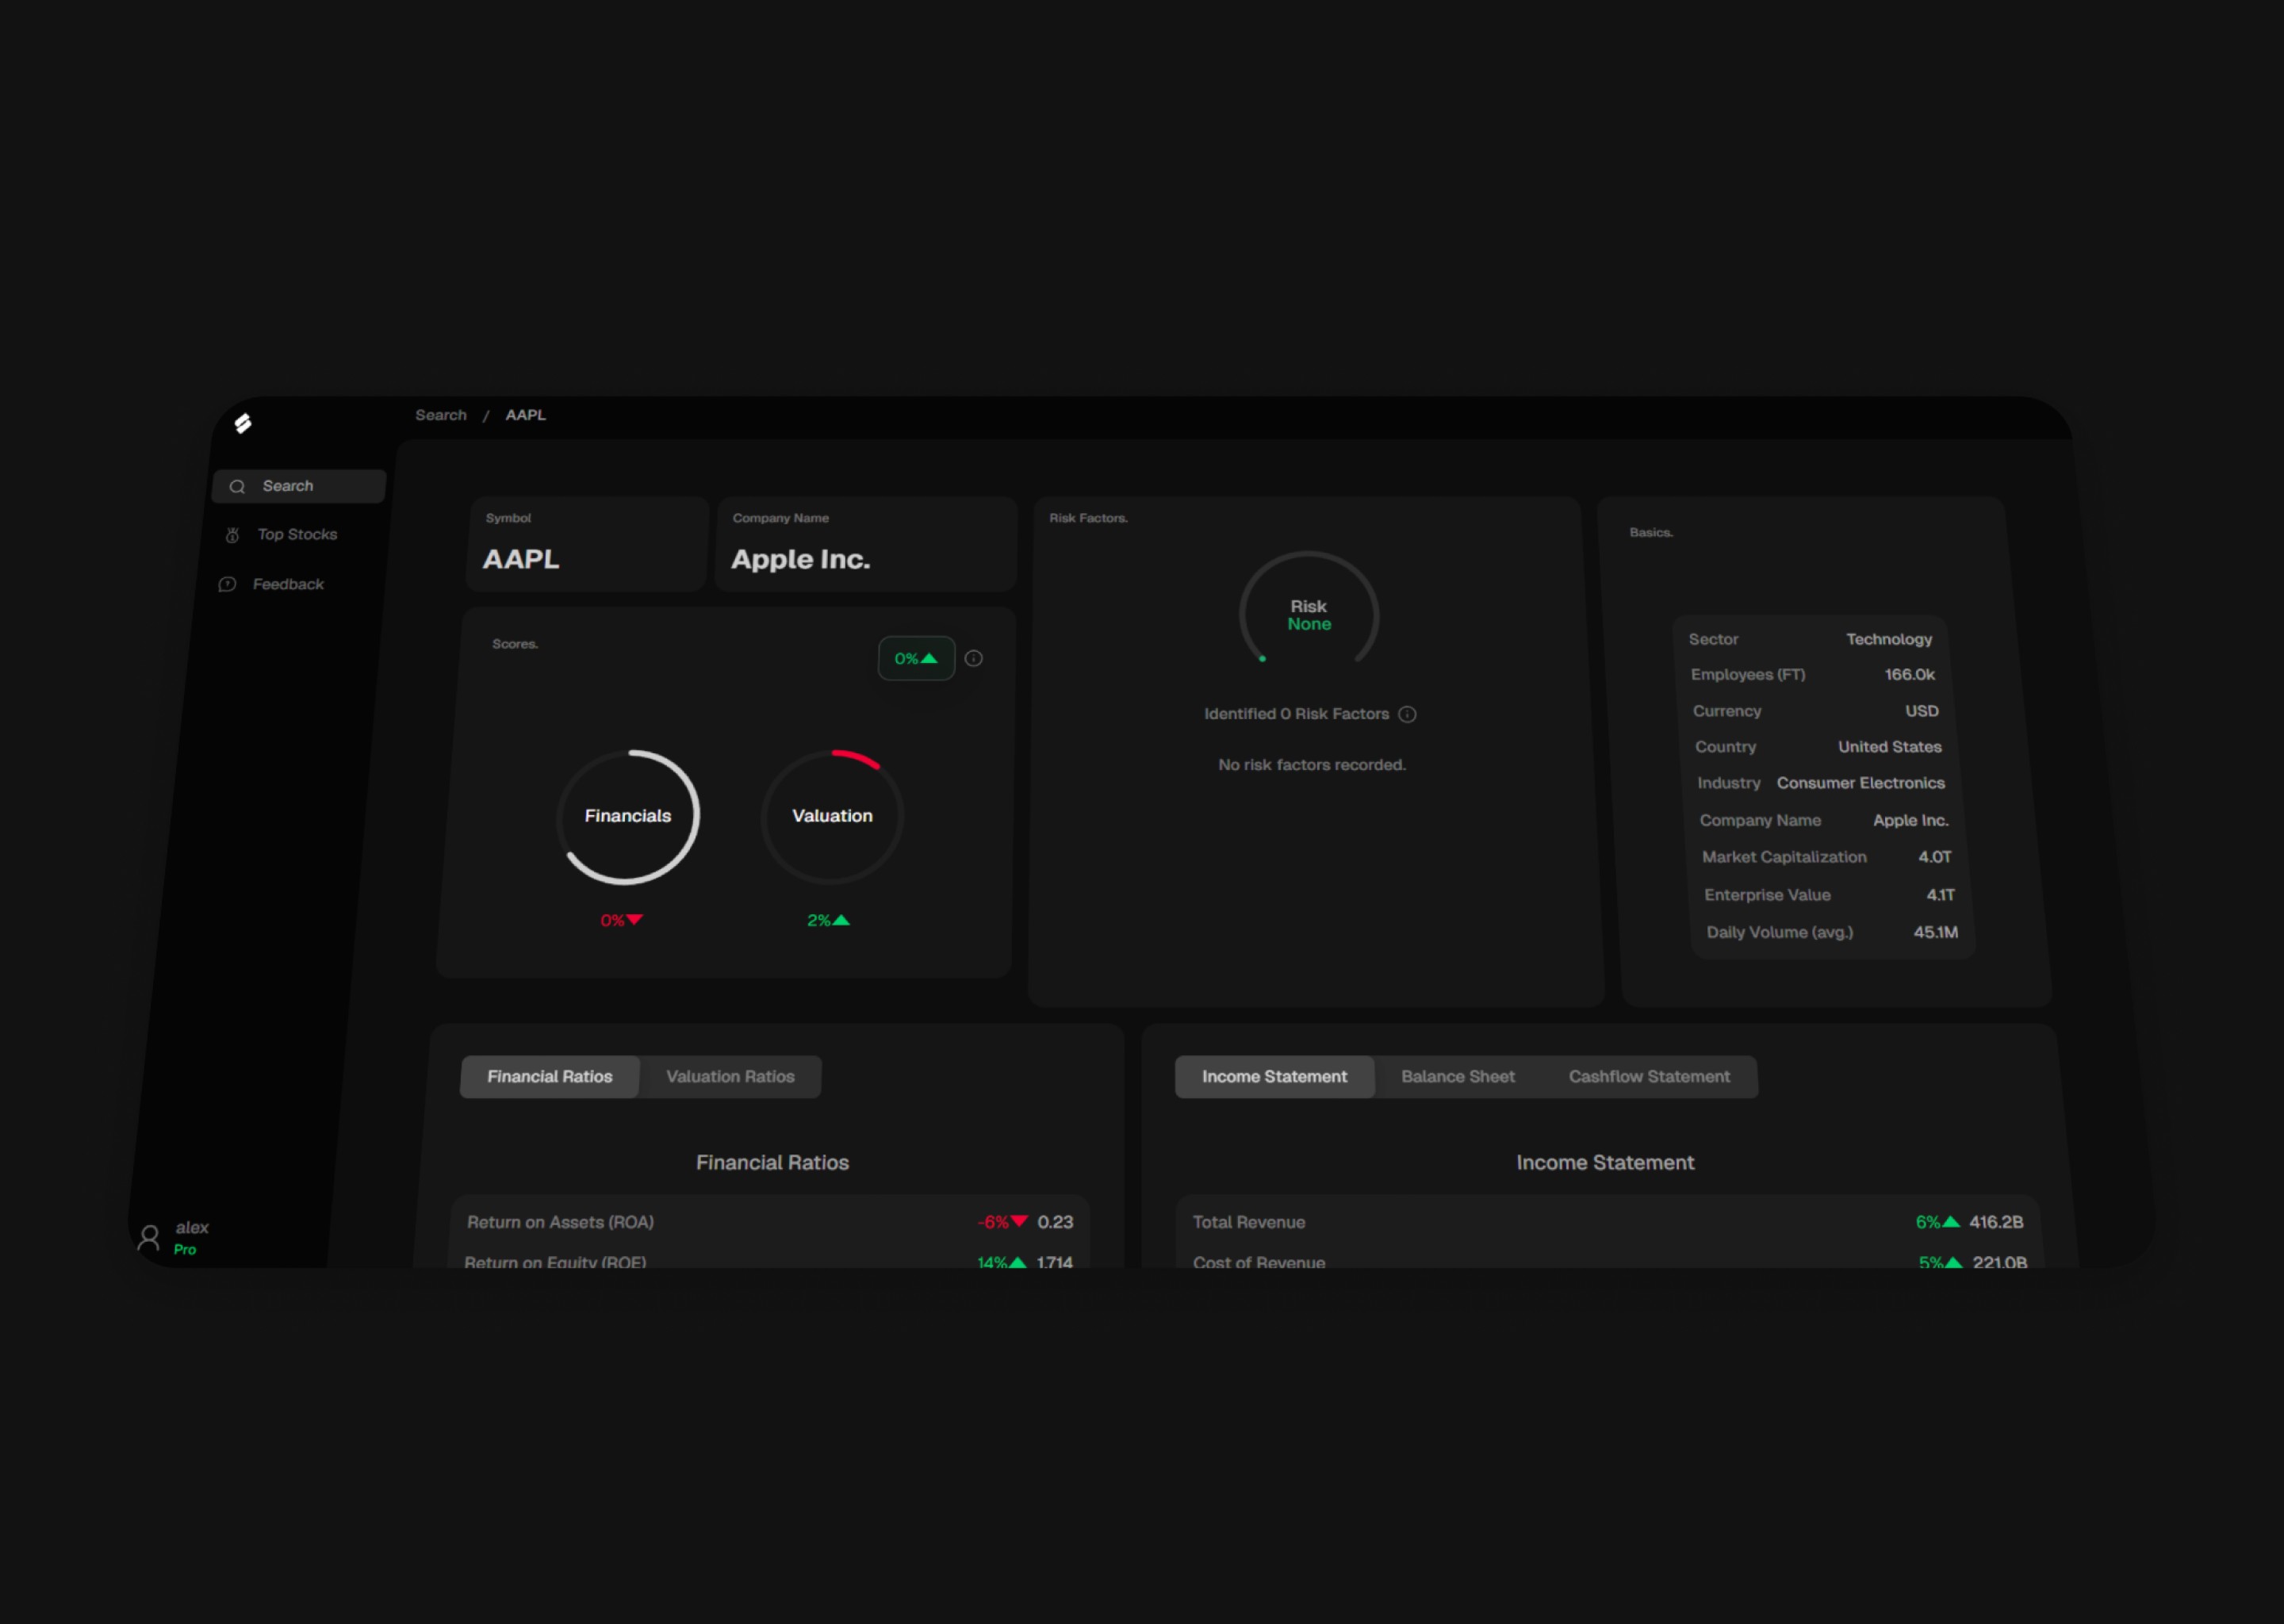Click the Valuation score gauge
Viewport: 2284px width, 1624px height.
pyautogui.click(x=832, y=817)
